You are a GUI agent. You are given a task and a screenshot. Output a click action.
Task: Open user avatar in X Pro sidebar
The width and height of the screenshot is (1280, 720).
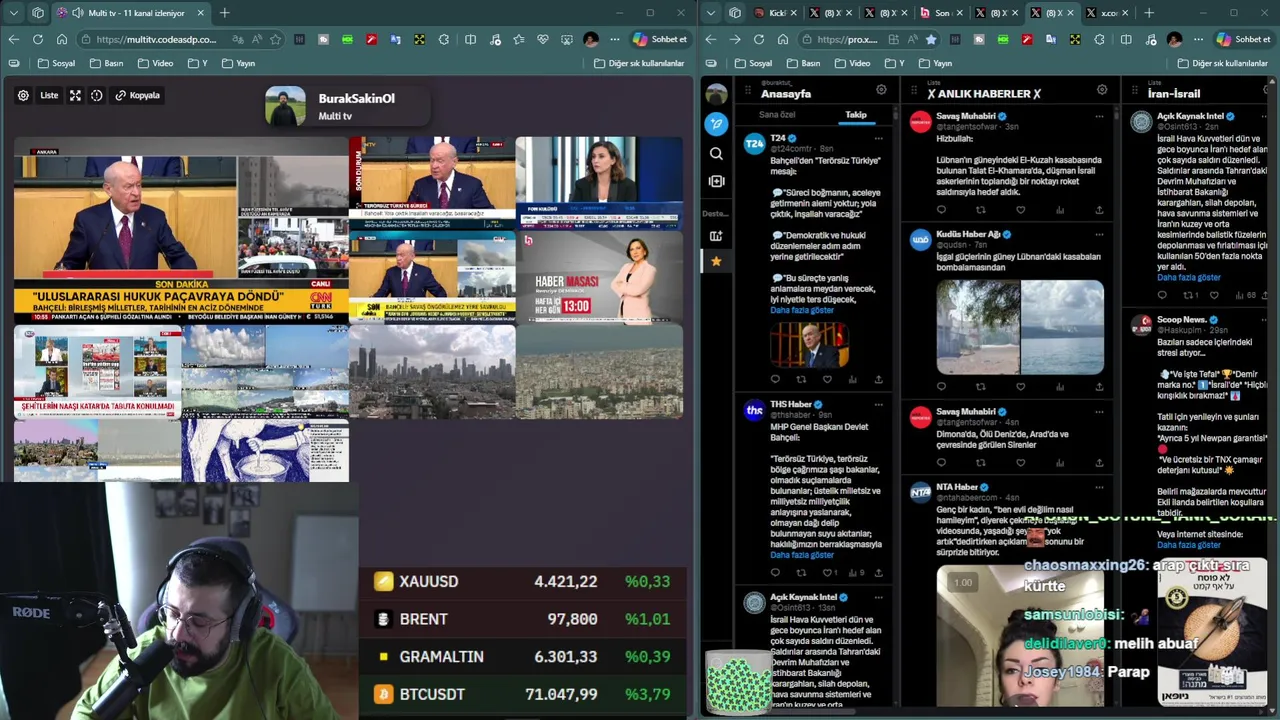(x=716, y=95)
